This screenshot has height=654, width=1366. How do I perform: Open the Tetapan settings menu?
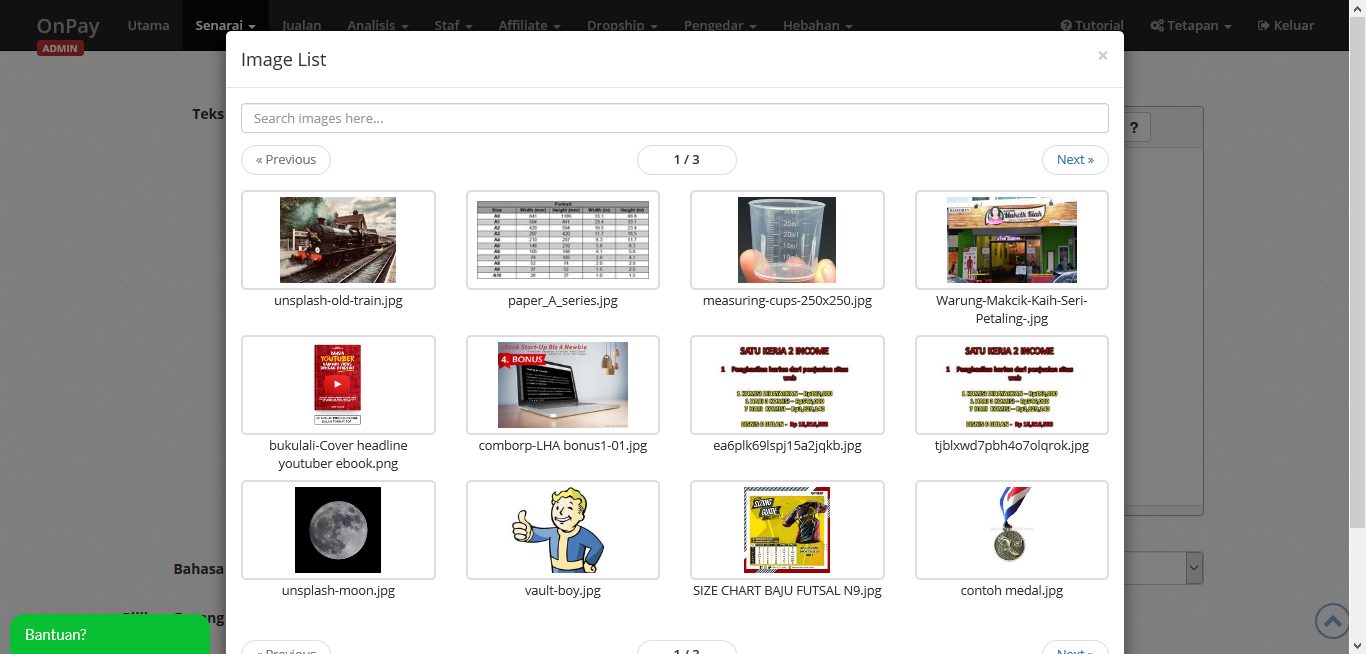1190,25
